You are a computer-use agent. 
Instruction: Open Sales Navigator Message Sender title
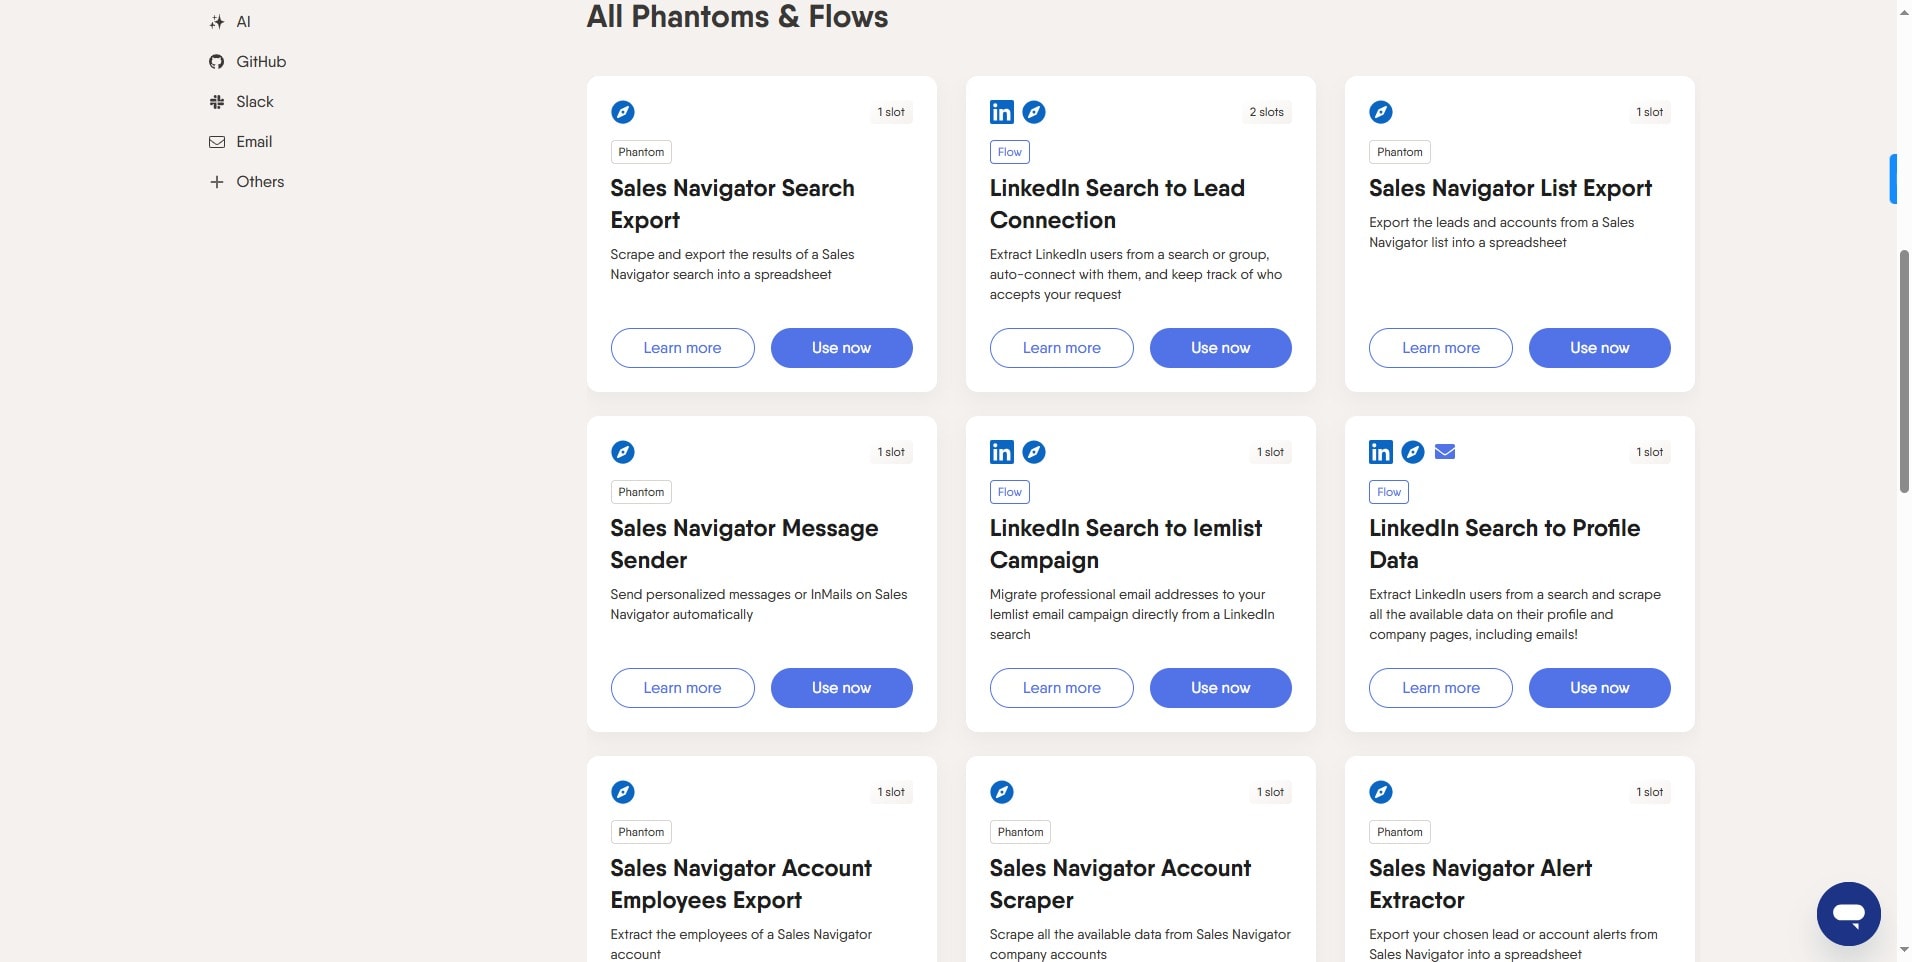pyautogui.click(x=744, y=544)
